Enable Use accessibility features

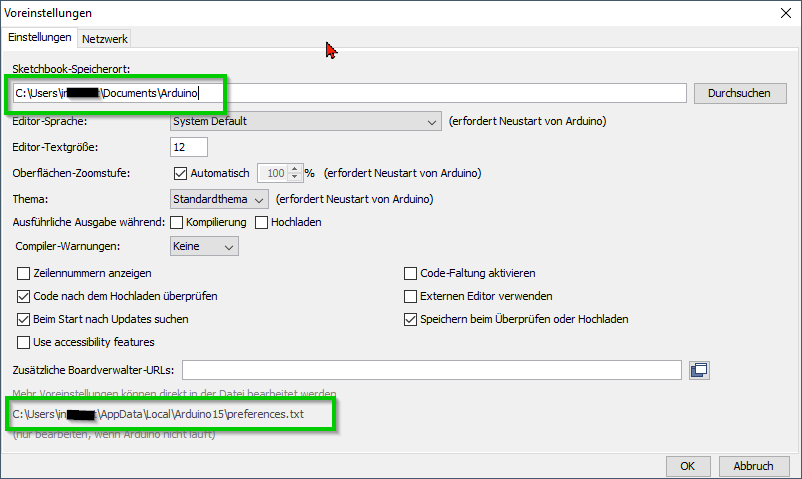(24, 342)
